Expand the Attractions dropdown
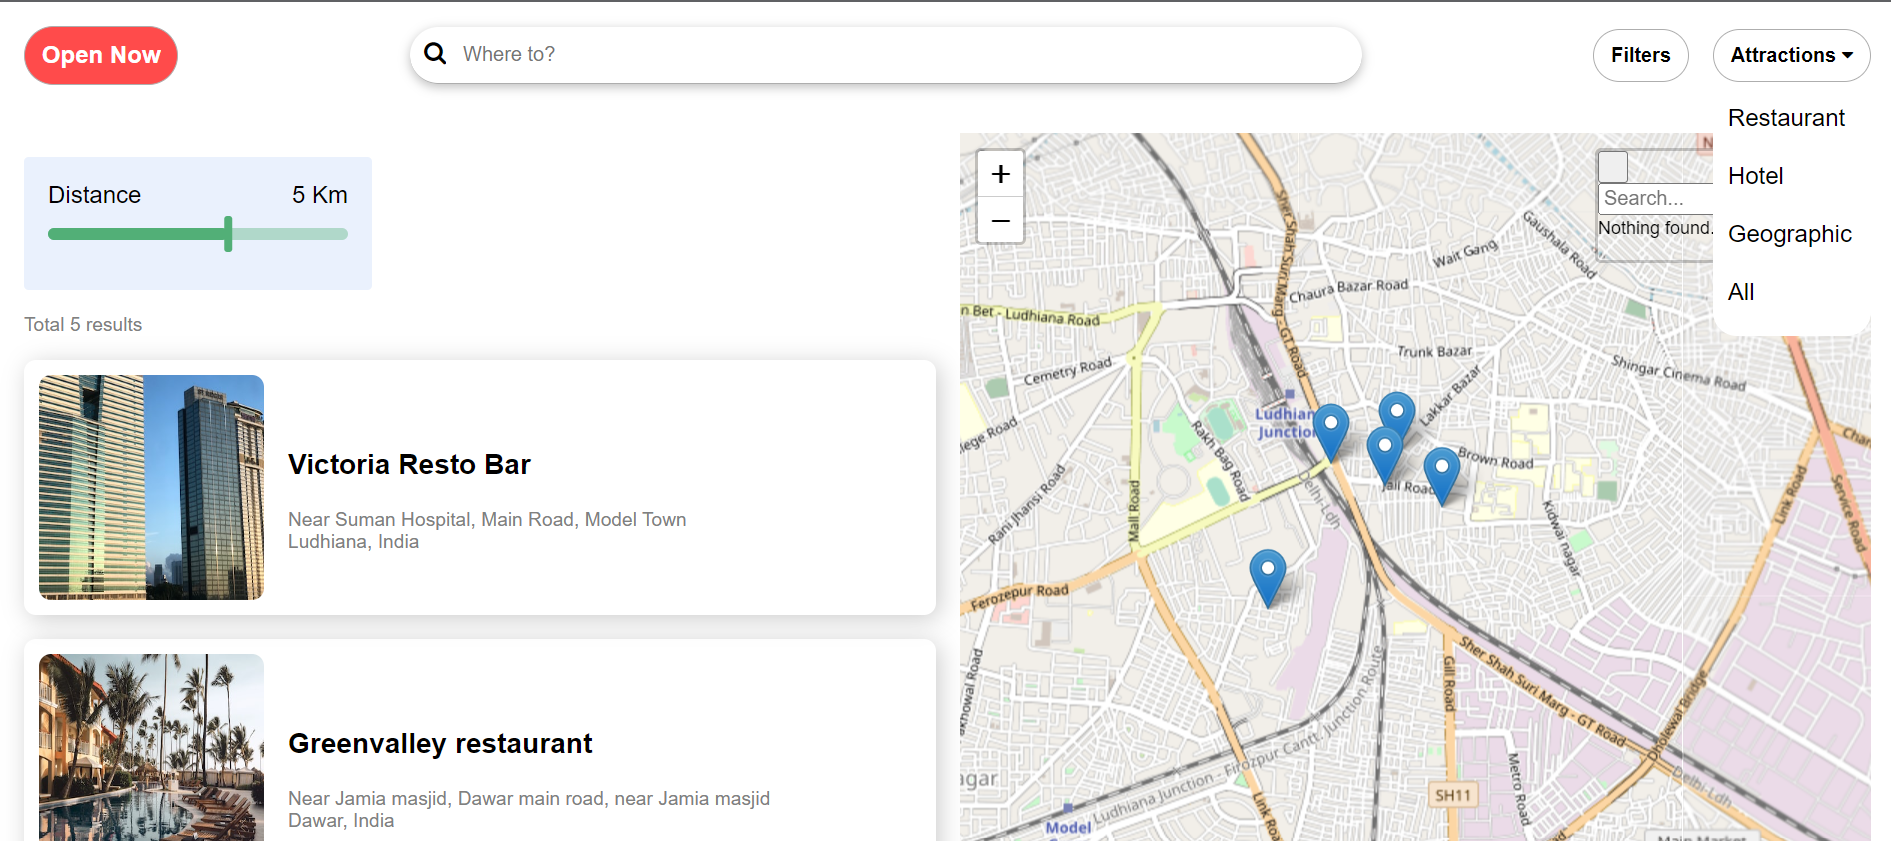Viewport: 1891px width, 841px height. pos(1791,55)
